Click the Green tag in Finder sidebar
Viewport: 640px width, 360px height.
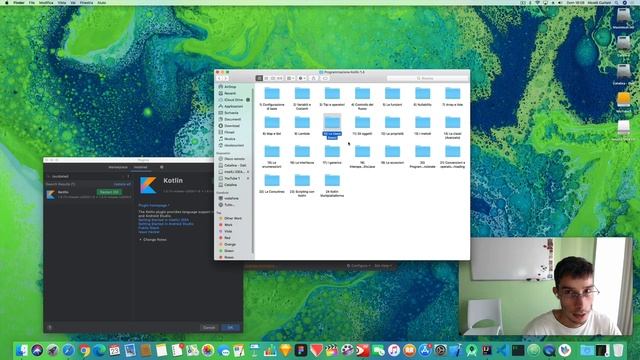point(229,251)
